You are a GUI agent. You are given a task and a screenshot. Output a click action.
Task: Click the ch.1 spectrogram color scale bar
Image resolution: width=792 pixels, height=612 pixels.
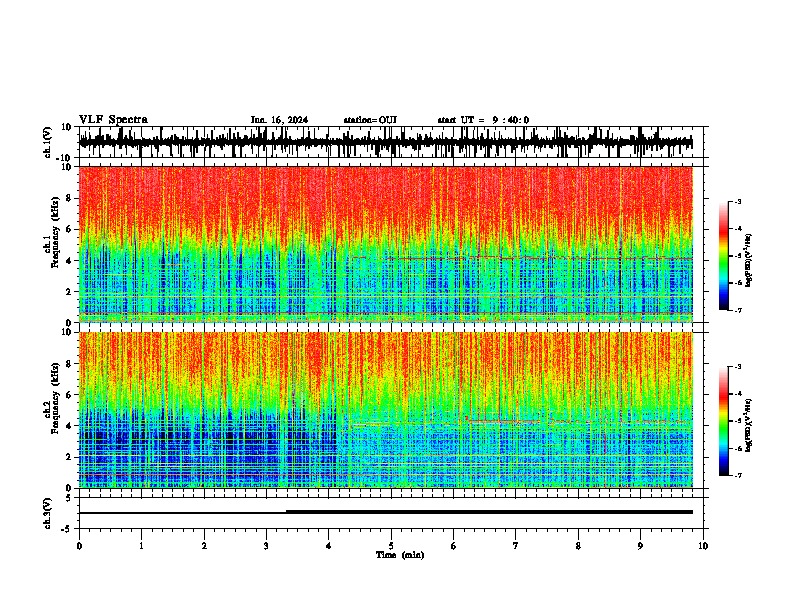(x=723, y=256)
